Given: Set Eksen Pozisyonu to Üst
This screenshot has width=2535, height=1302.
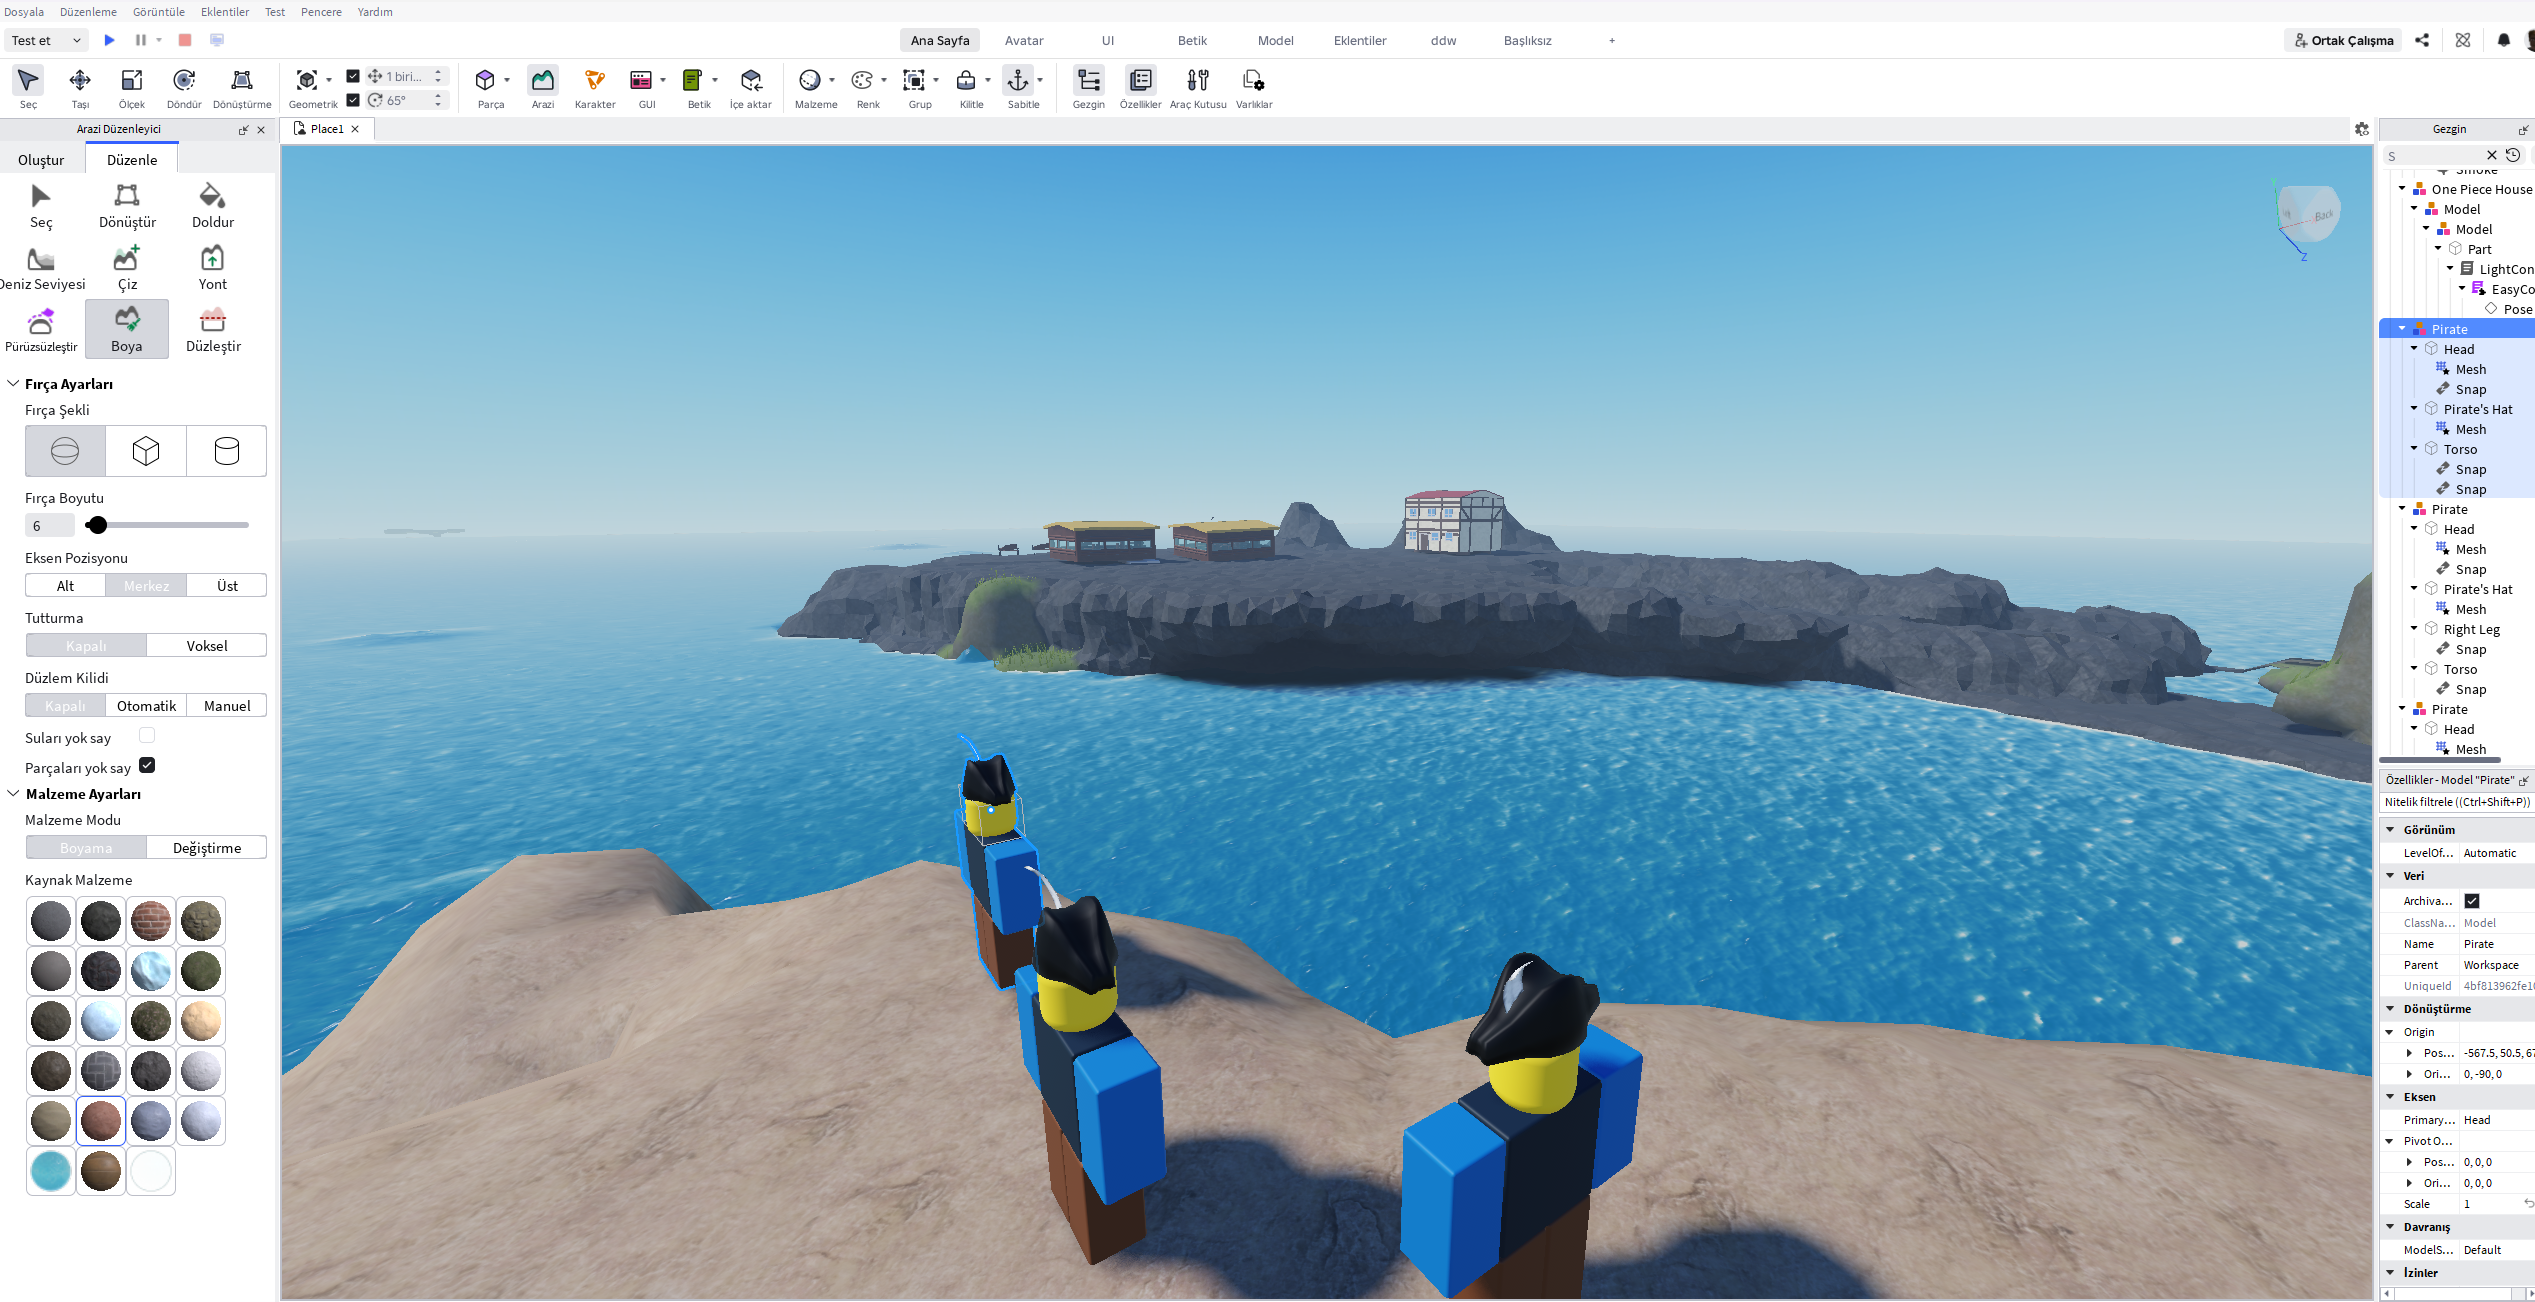Looking at the screenshot, I should click(x=227, y=586).
